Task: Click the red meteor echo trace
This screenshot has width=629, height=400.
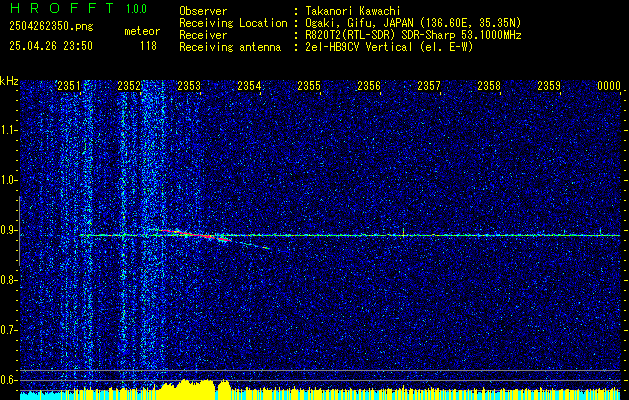Action: coord(197,235)
